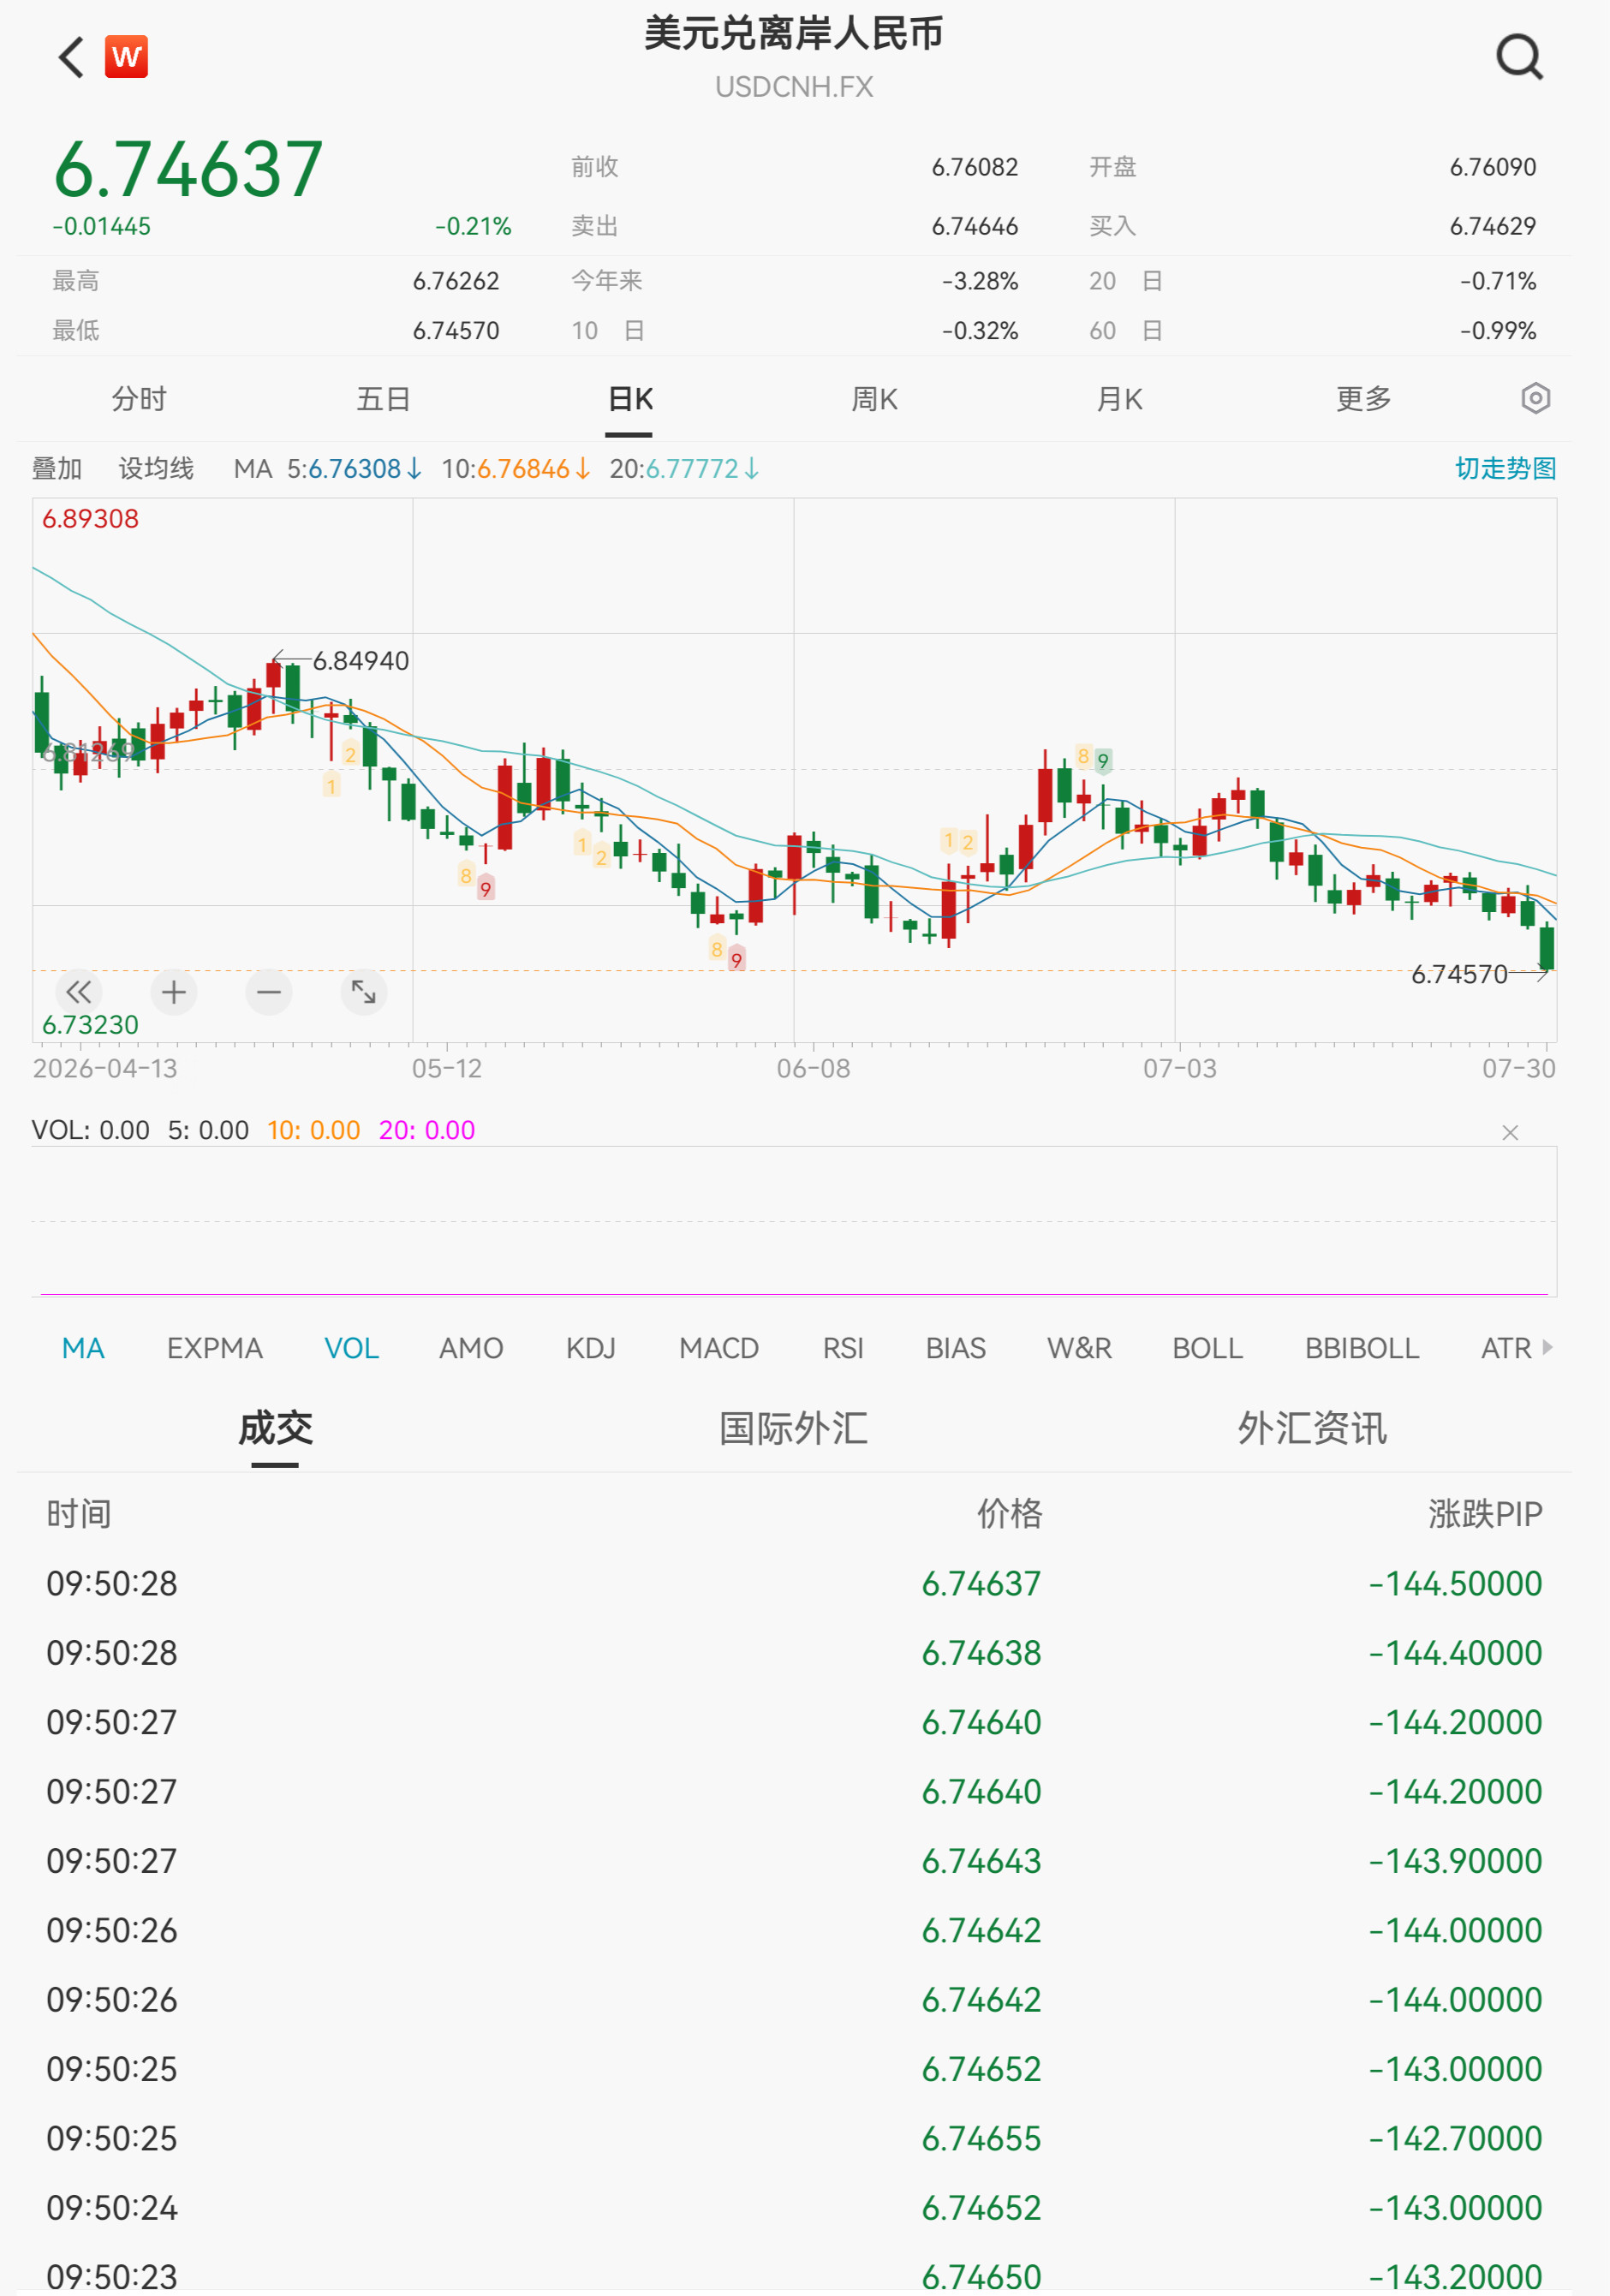Image resolution: width=1610 pixels, height=2296 pixels.
Task: Zoom in chart with plus icon
Action: pos(174,992)
